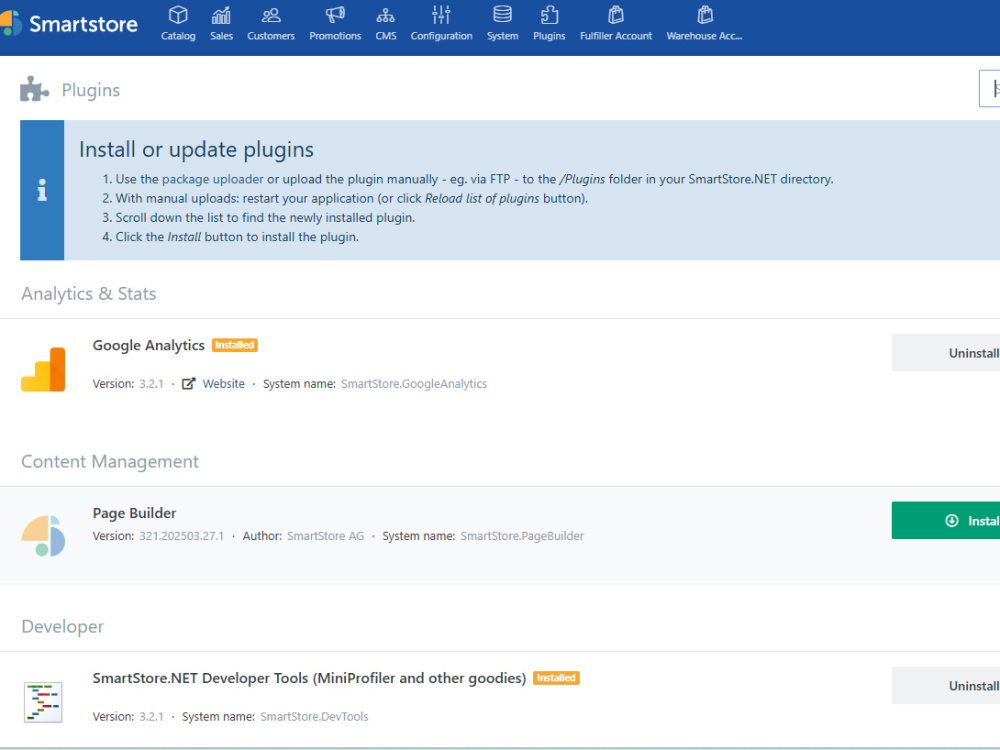Image resolution: width=1000 pixels, height=750 pixels.
Task: Open the Promotions menu
Action: pyautogui.click(x=335, y=24)
